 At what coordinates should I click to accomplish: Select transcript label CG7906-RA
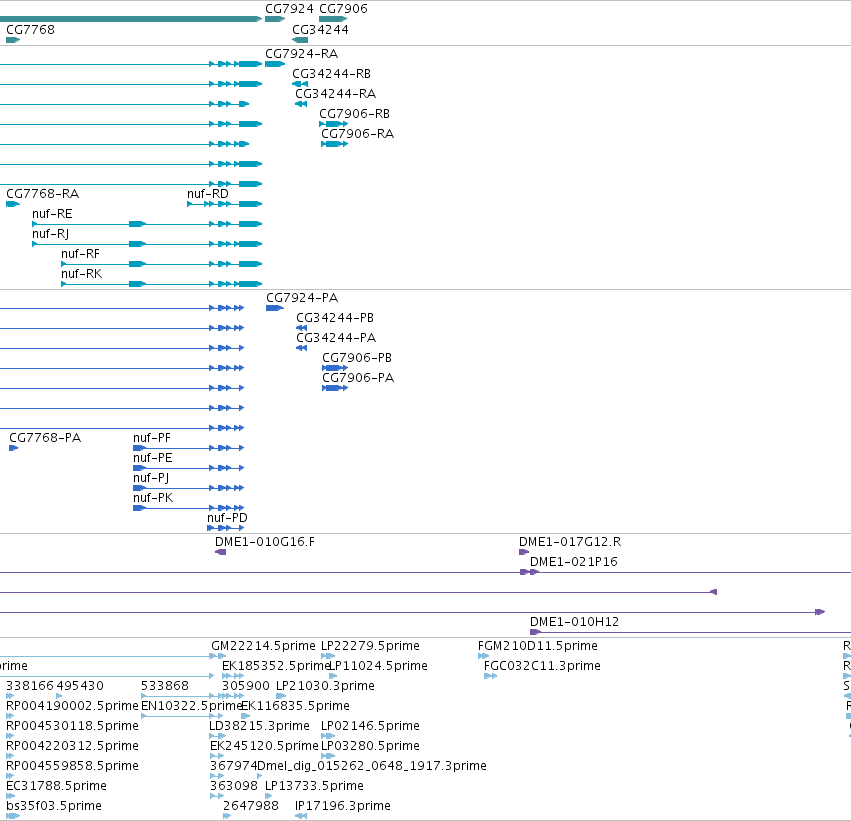[x=357, y=134]
